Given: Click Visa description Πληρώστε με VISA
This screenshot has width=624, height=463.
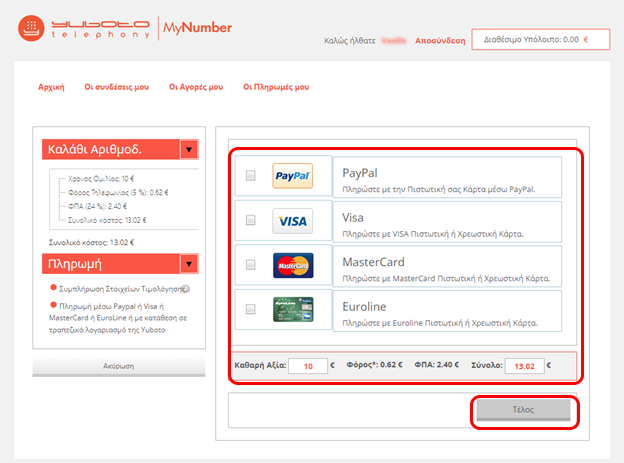Looking at the screenshot, I should pos(433,234).
